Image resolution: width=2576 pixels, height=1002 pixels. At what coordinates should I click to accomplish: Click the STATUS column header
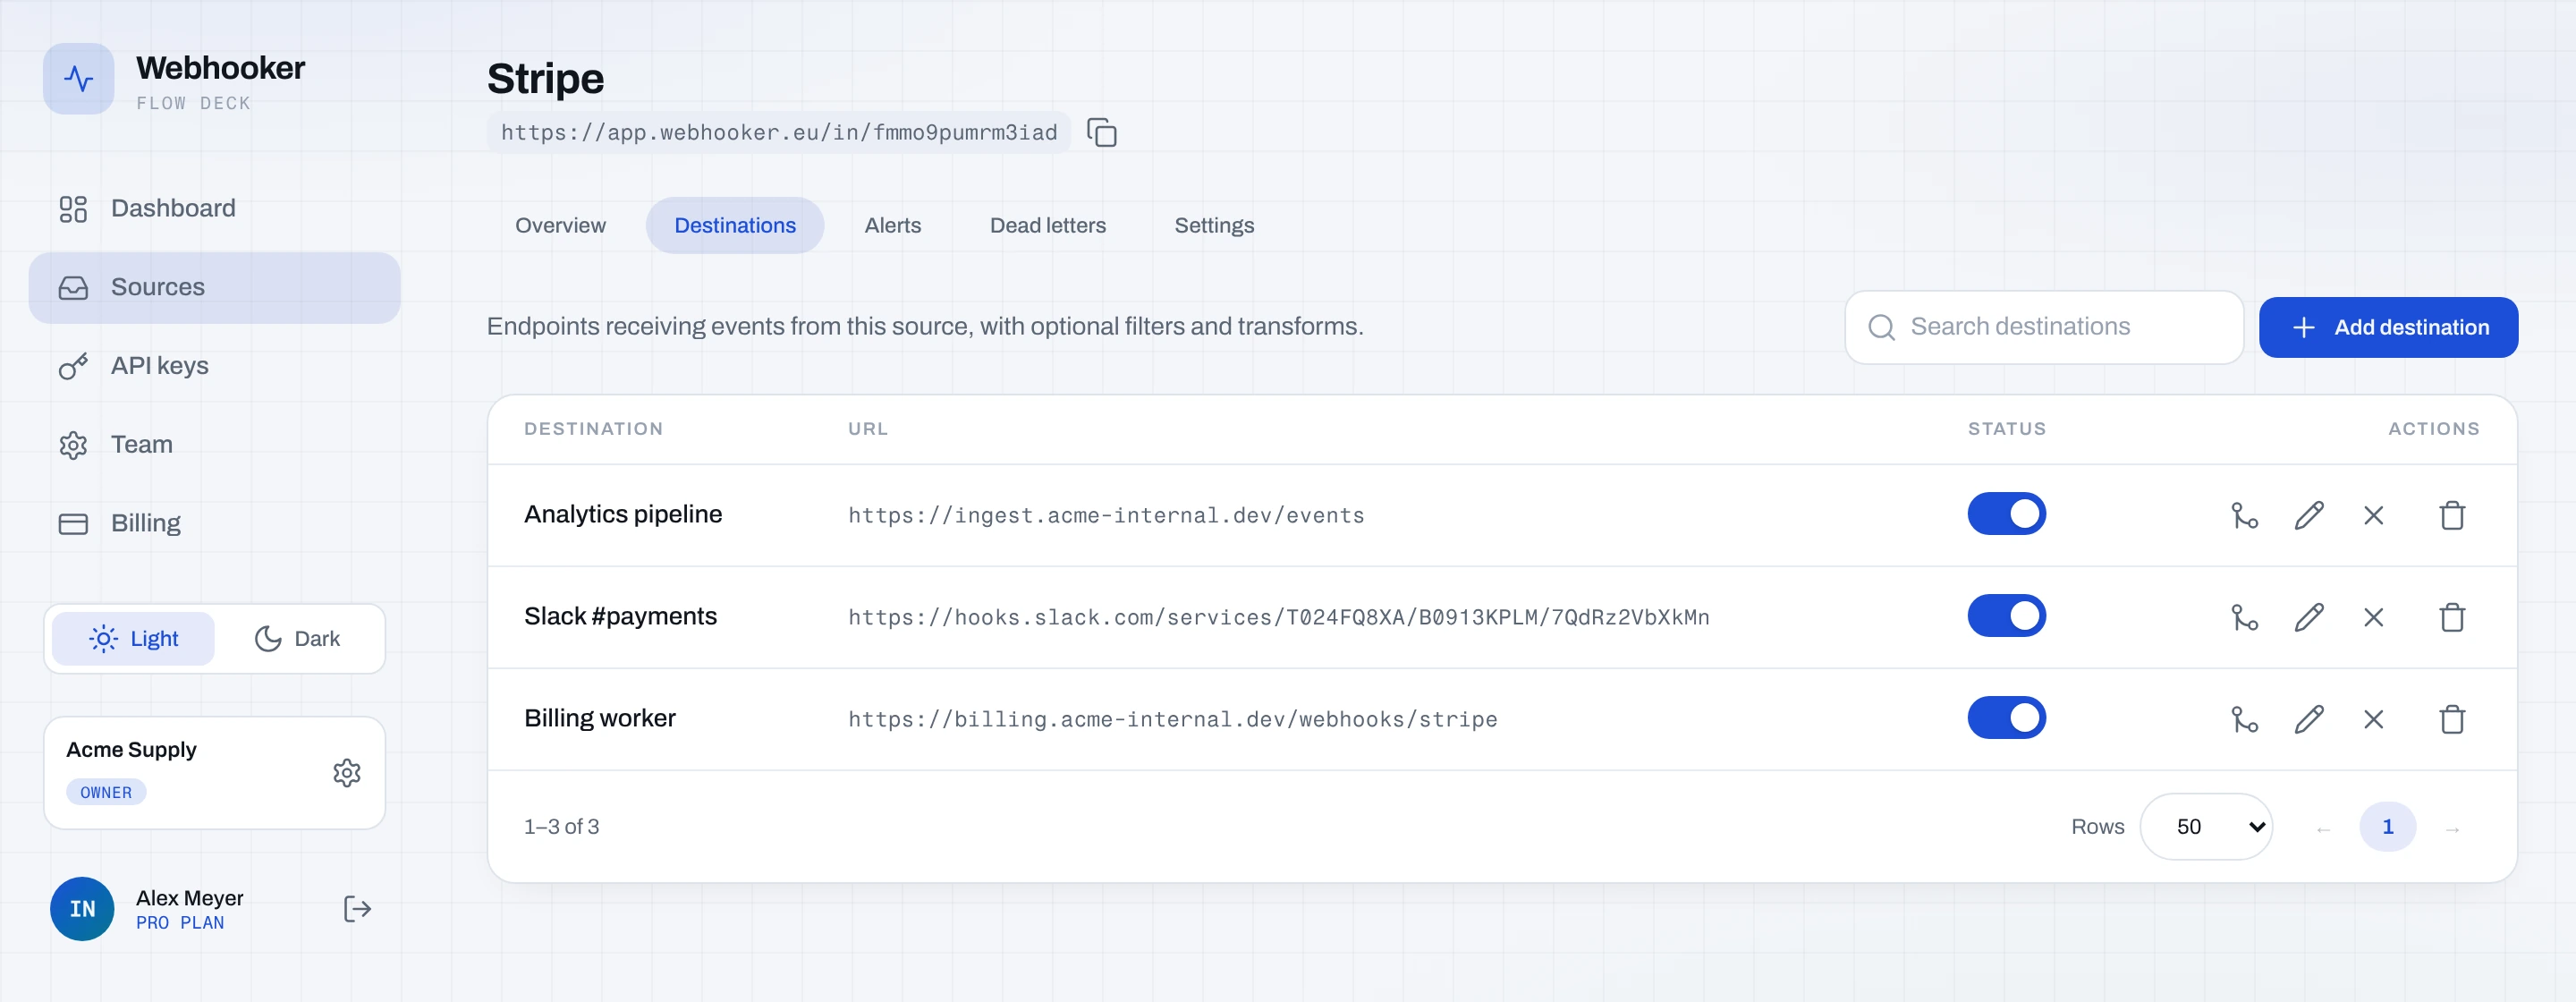(2006, 429)
